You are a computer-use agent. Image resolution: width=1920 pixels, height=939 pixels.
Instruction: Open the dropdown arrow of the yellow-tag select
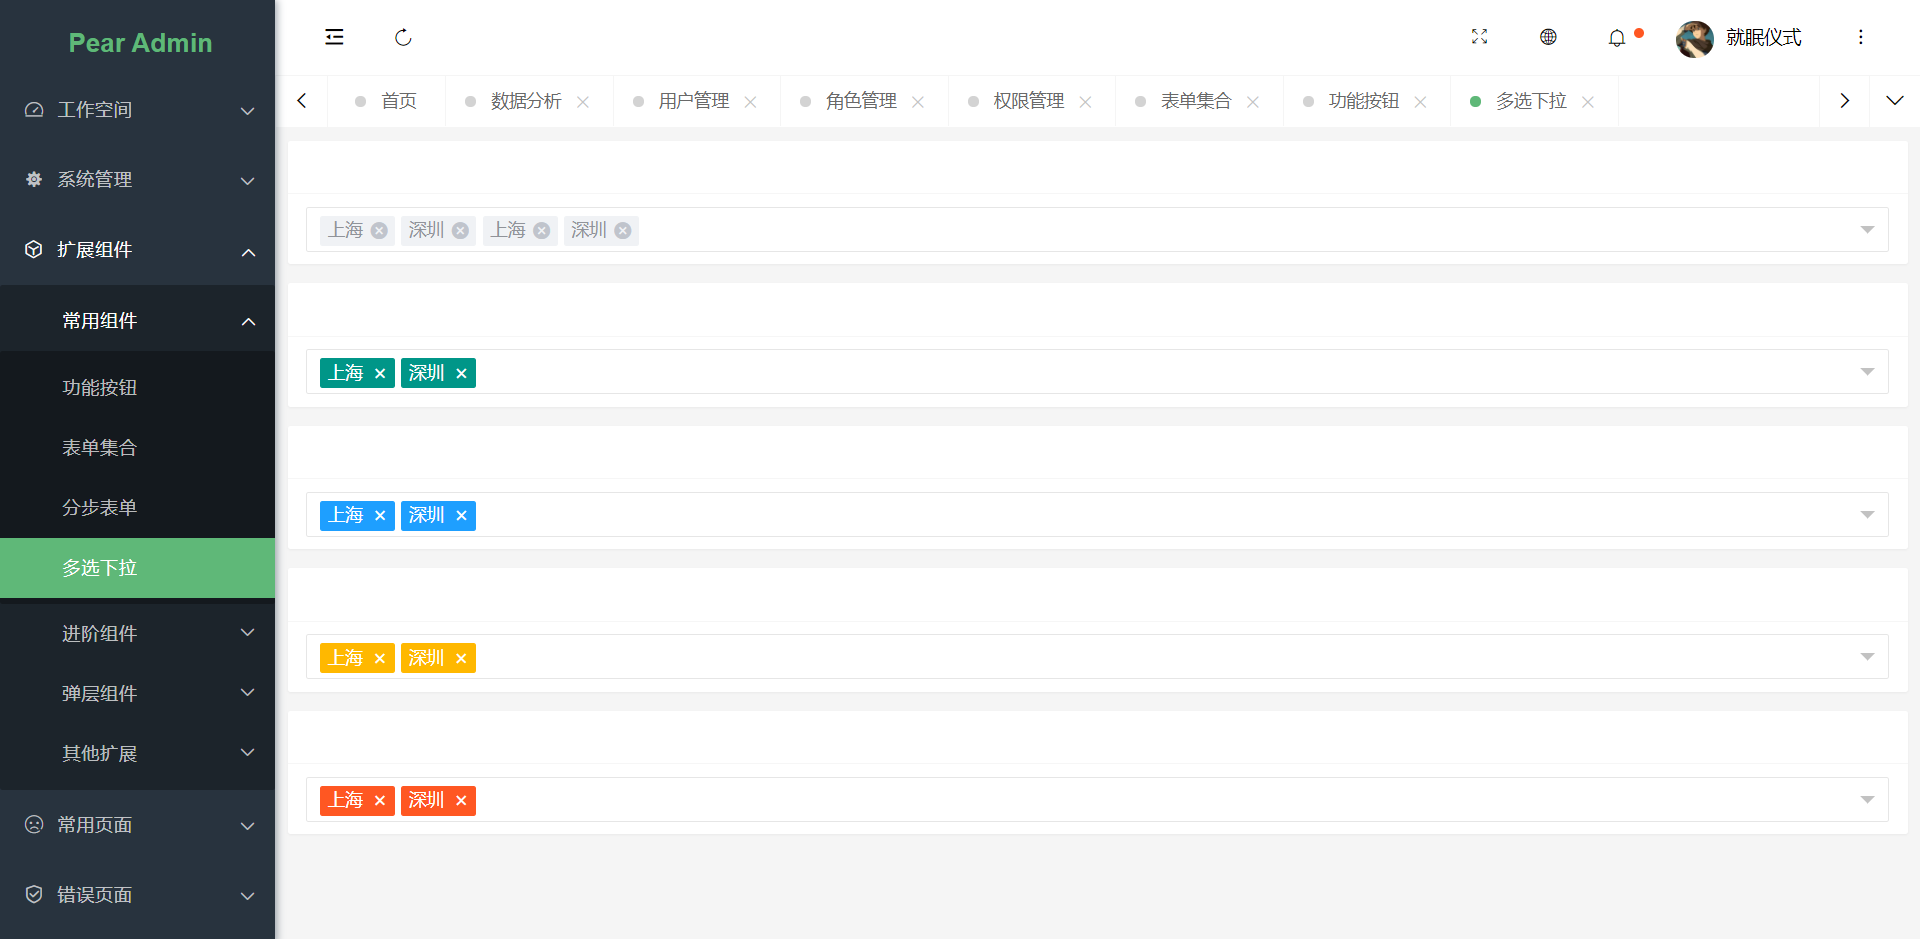click(x=1867, y=657)
